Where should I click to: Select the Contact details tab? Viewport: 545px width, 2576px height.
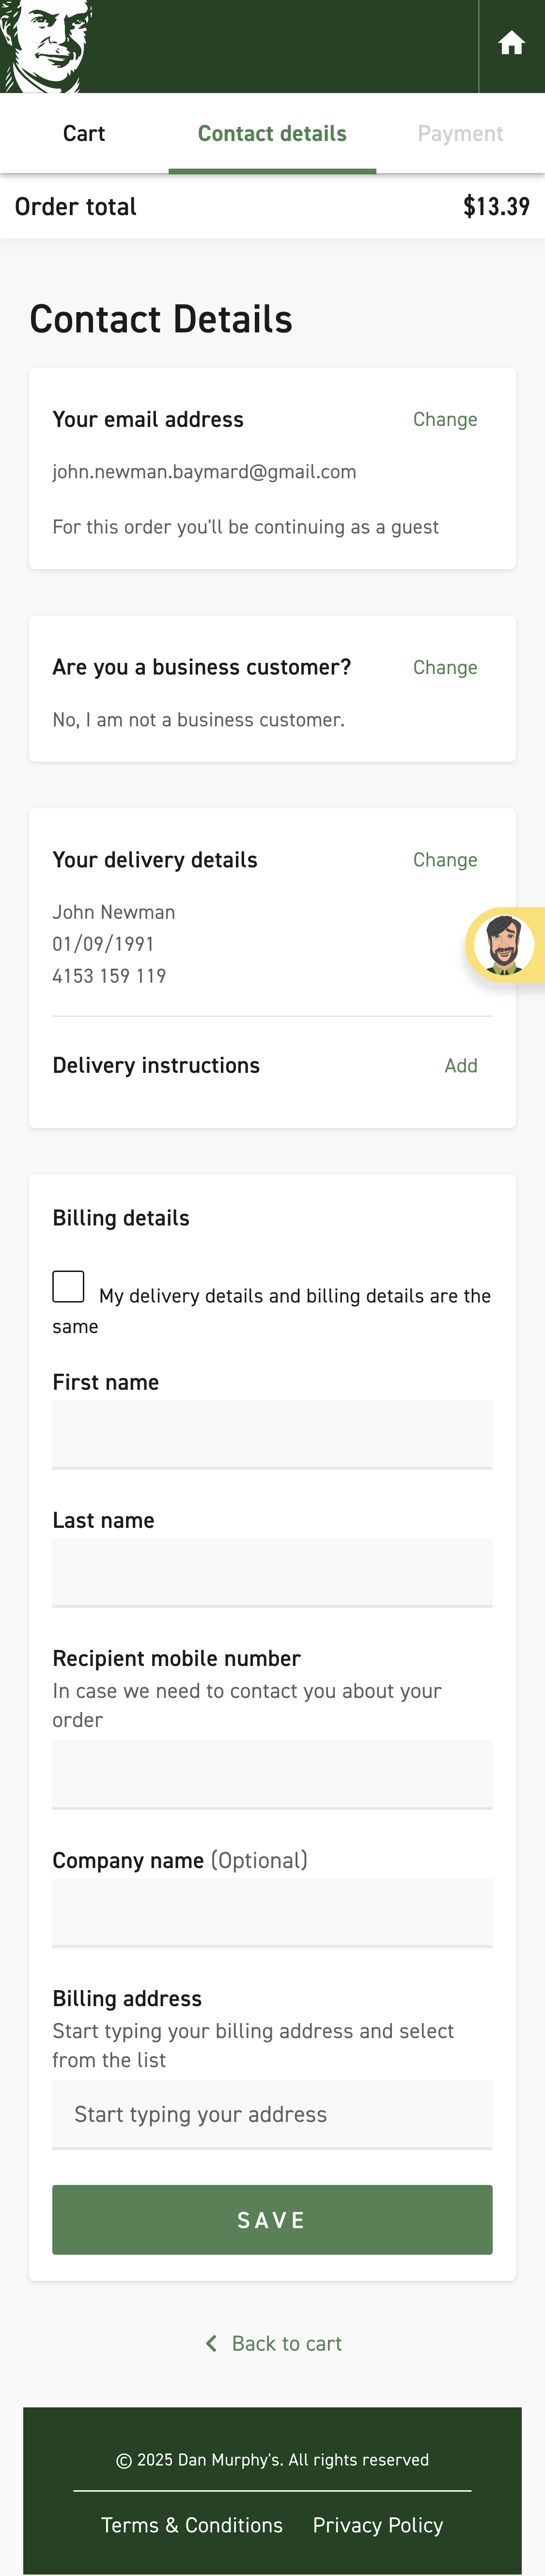click(x=272, y=133)
